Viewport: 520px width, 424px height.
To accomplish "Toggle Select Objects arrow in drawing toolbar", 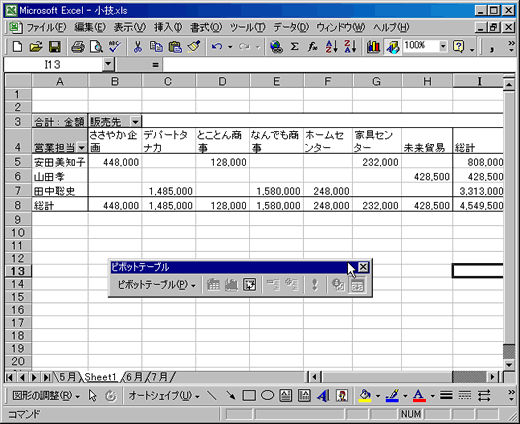I will 92,396.
